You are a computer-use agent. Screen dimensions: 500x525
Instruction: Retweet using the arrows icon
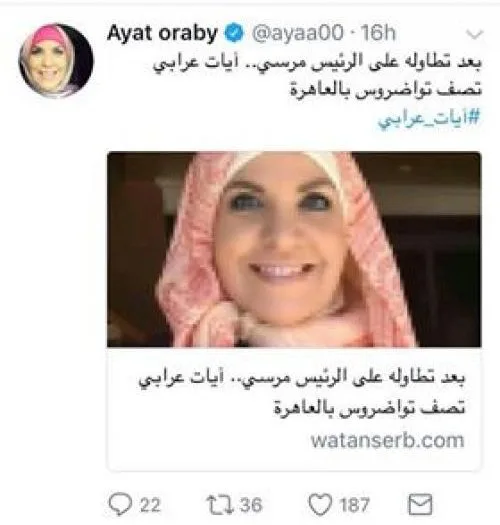pyautogui.click(x=220, y=505)
